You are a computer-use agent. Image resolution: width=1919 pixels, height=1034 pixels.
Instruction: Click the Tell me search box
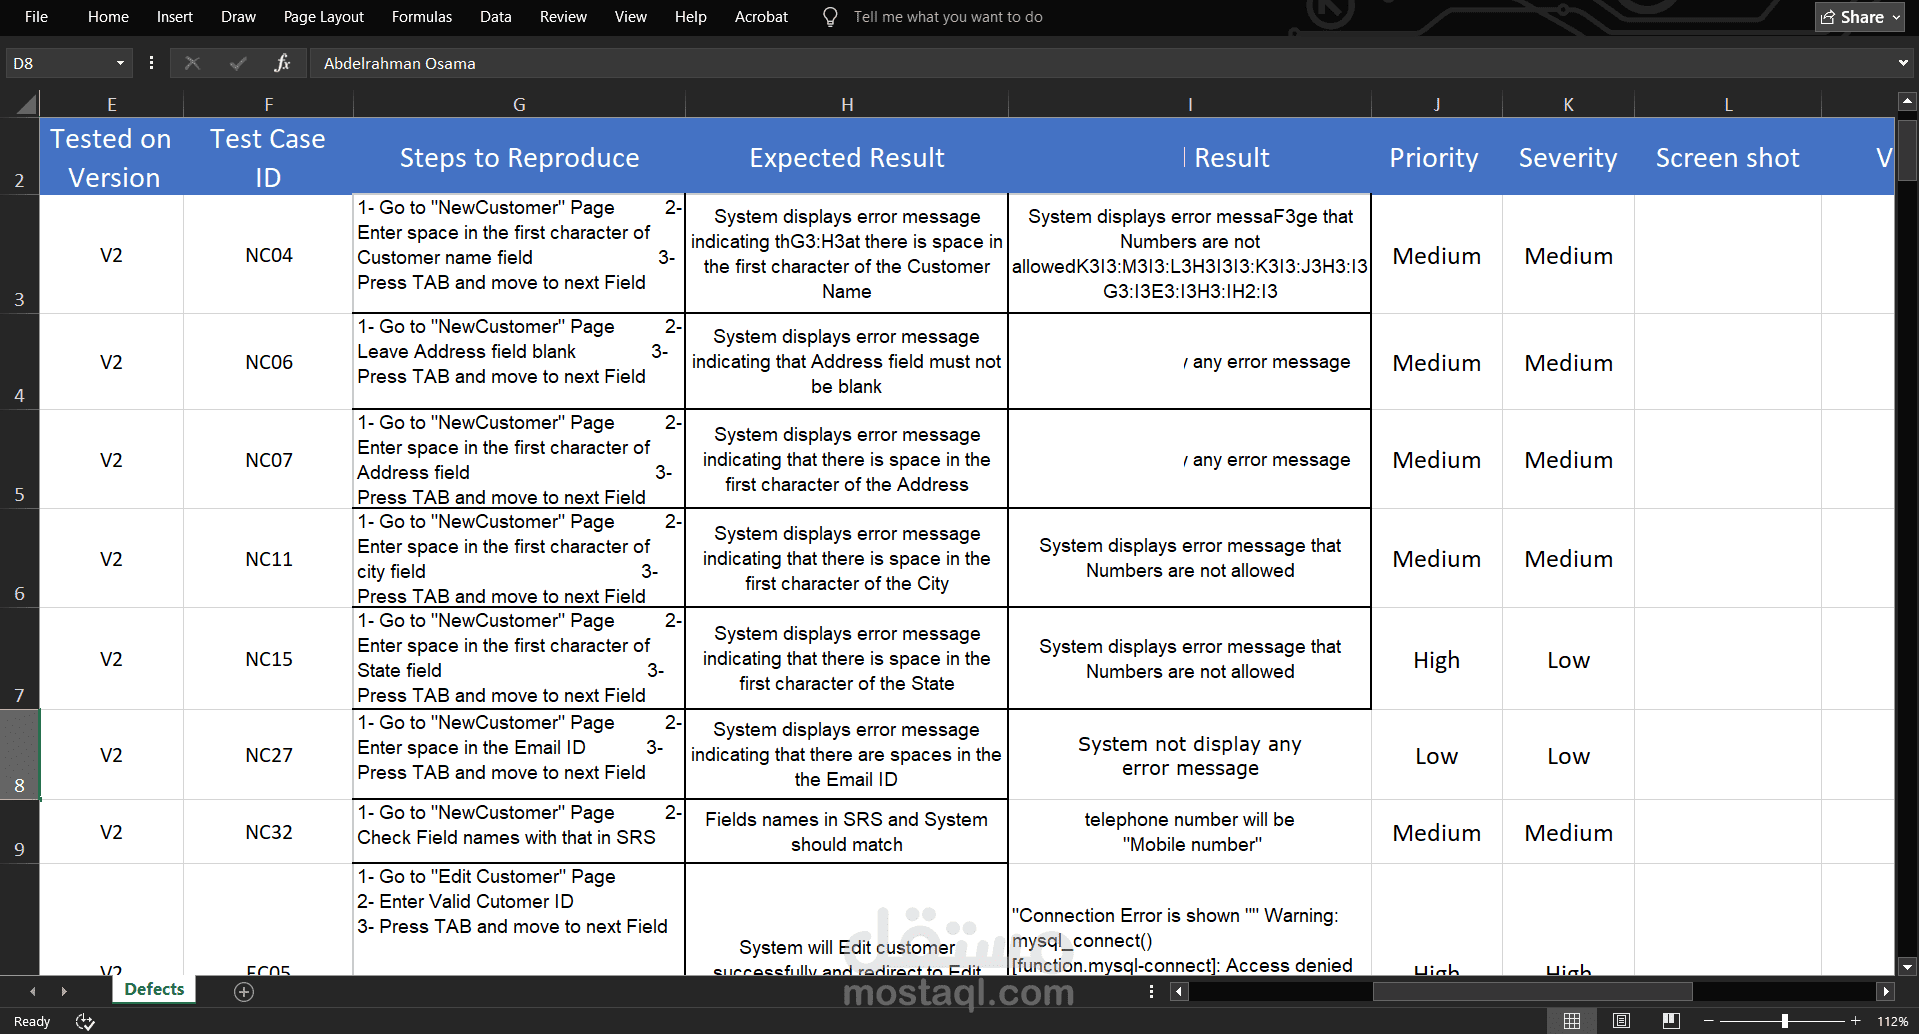click(948, 17)
